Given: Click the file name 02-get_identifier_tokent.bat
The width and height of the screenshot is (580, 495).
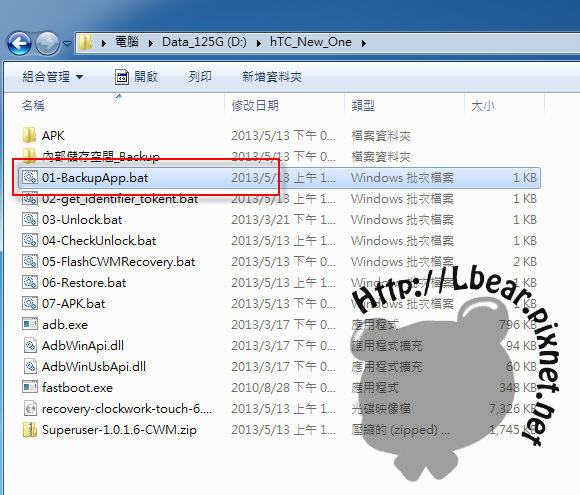Looking at the screenshot, I should 120,199.
